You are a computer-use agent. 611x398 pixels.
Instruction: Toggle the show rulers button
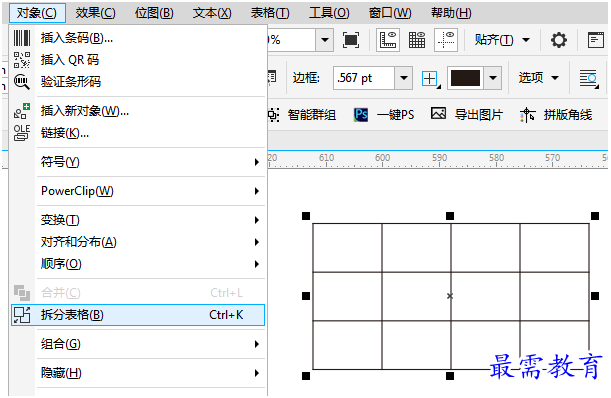click(x=388, y=40)
